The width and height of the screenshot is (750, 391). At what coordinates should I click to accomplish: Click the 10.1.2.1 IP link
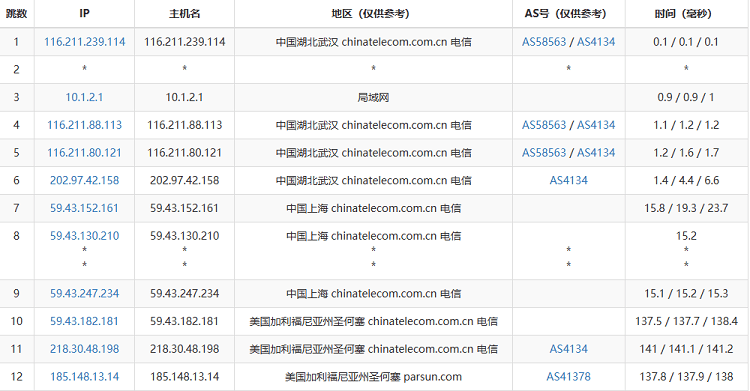(x=84, y=98)
